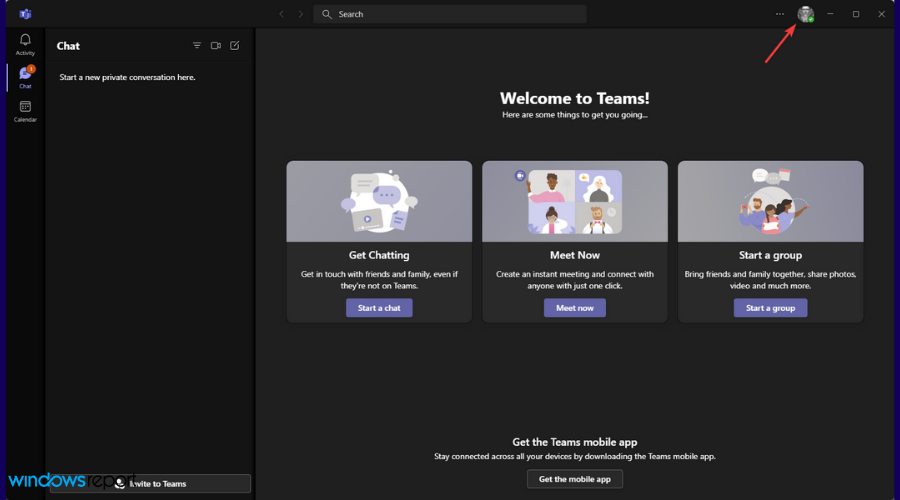
Task: Click the 'Welcome to Teams!' heading
Action: click(x=575, y=98)
